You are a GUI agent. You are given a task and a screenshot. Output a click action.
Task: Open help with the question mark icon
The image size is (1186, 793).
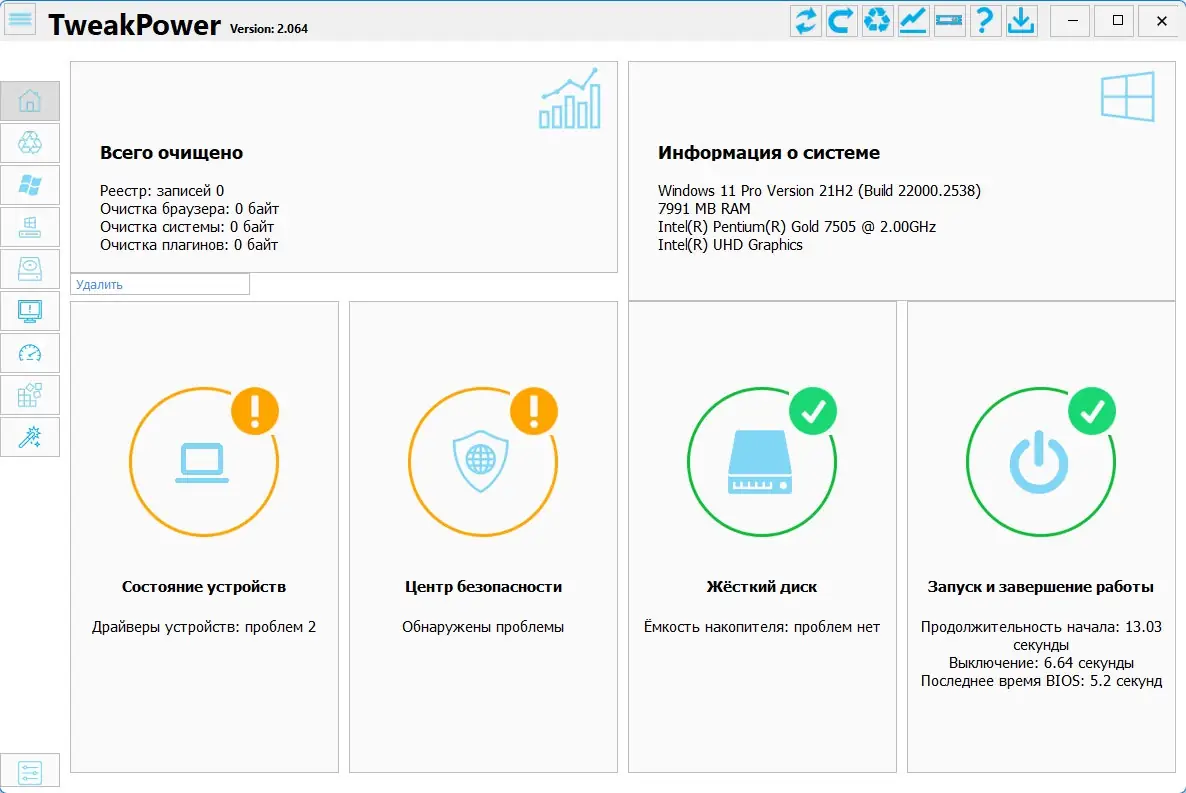pos(985,20)
